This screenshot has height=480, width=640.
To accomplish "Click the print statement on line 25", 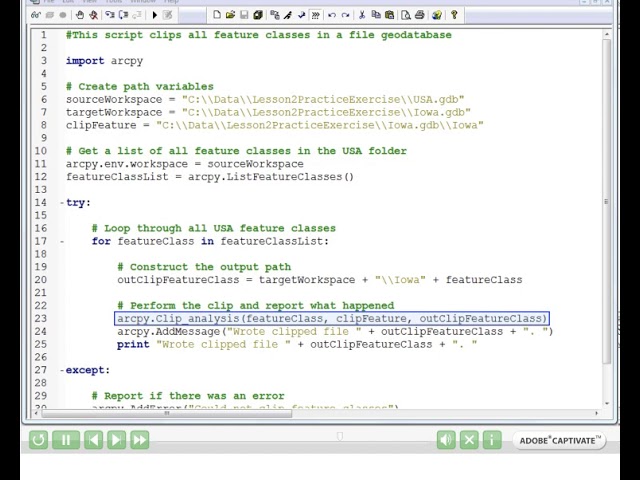I will [297, 344].
